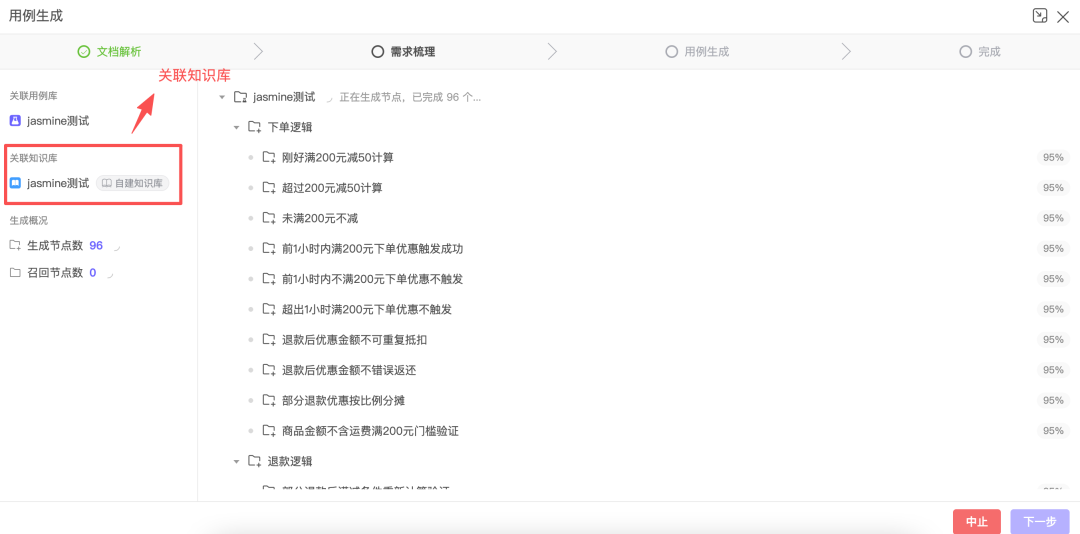Click the generated node count 96
The height and width of the screenshot is (534, 1080).
click(96, 245)
